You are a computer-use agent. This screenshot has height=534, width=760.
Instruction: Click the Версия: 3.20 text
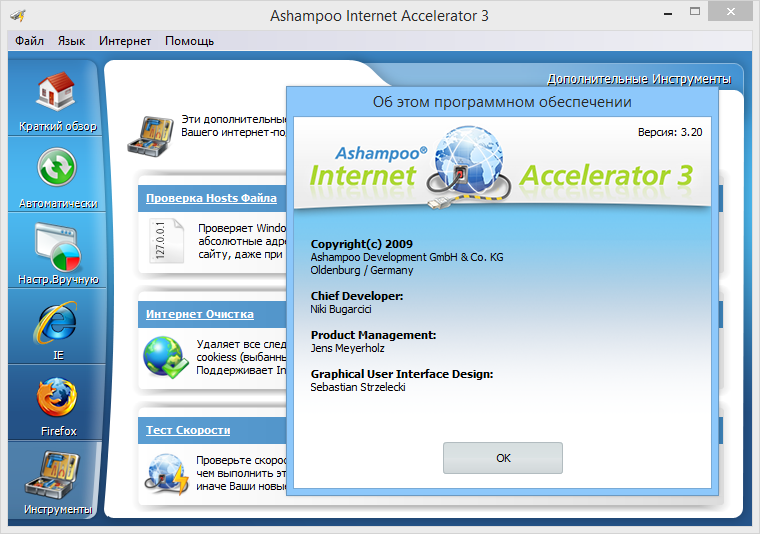coord(670,132)
